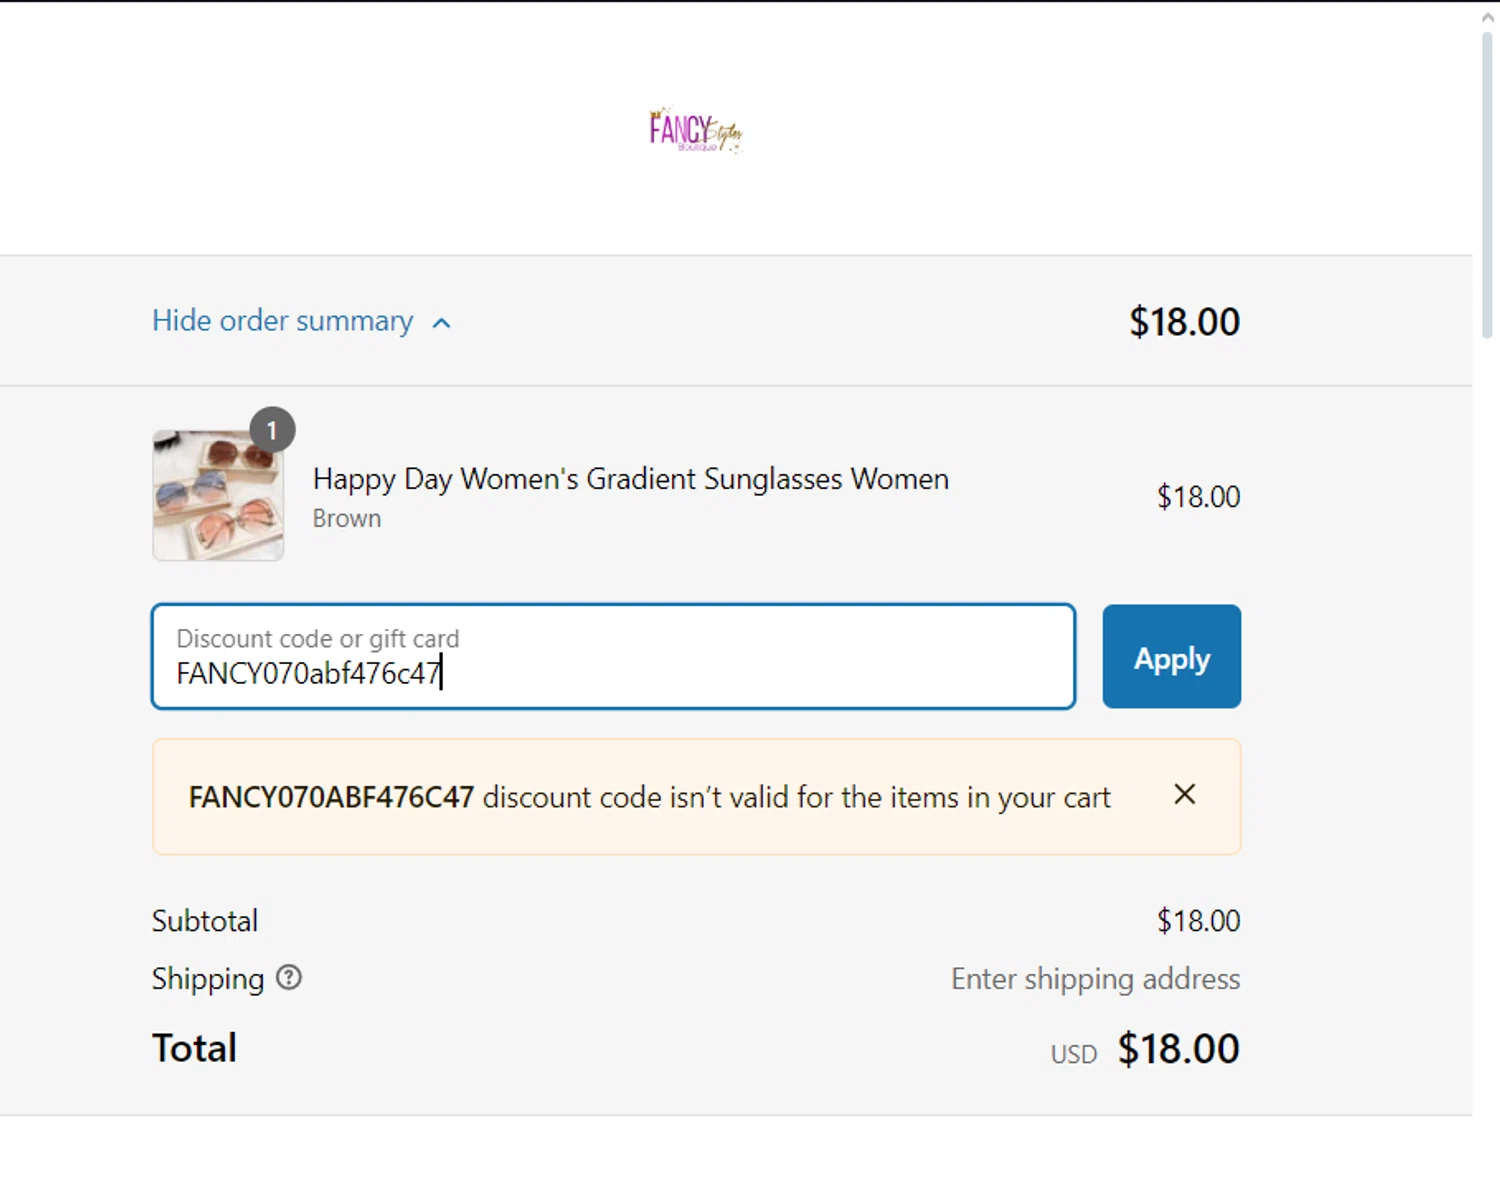Click the USD currency label
This screenshot has width=1500, height=1186.
[1073, 1055]
